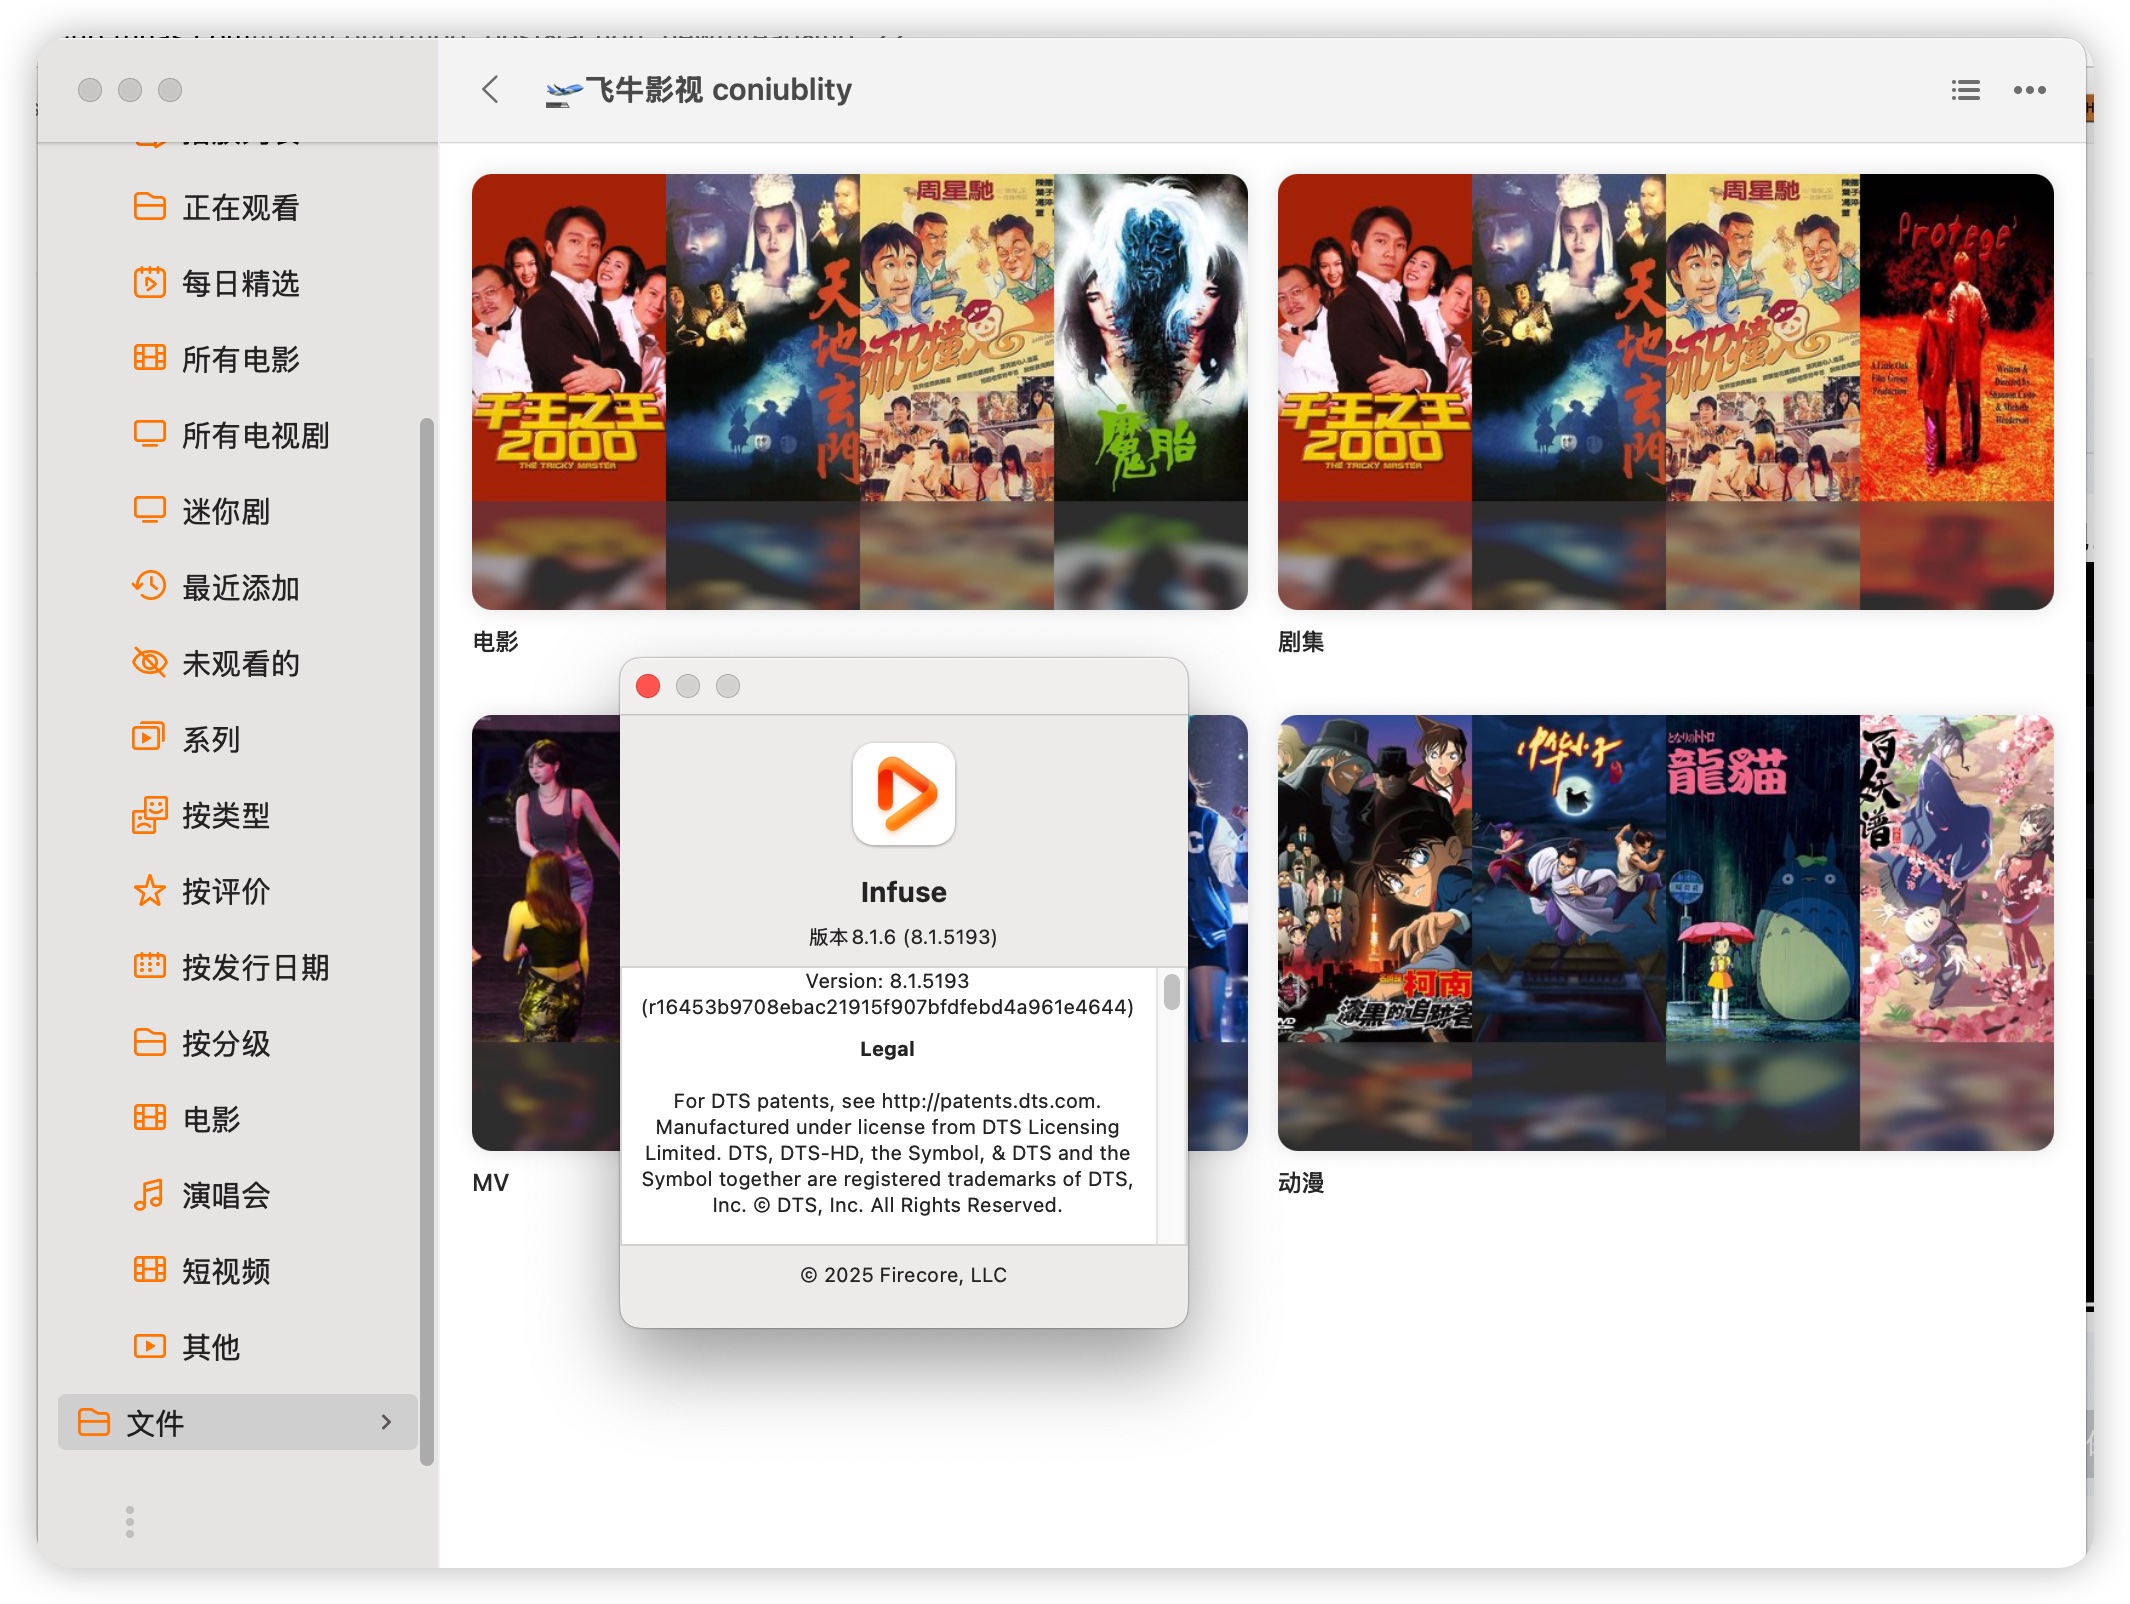Click the 系列 play-stack icon

[149, 738]
